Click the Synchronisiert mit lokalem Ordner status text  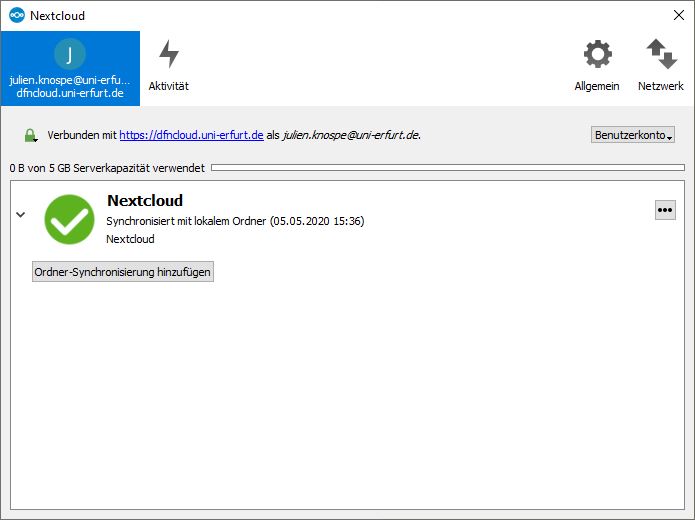(235, 221)
